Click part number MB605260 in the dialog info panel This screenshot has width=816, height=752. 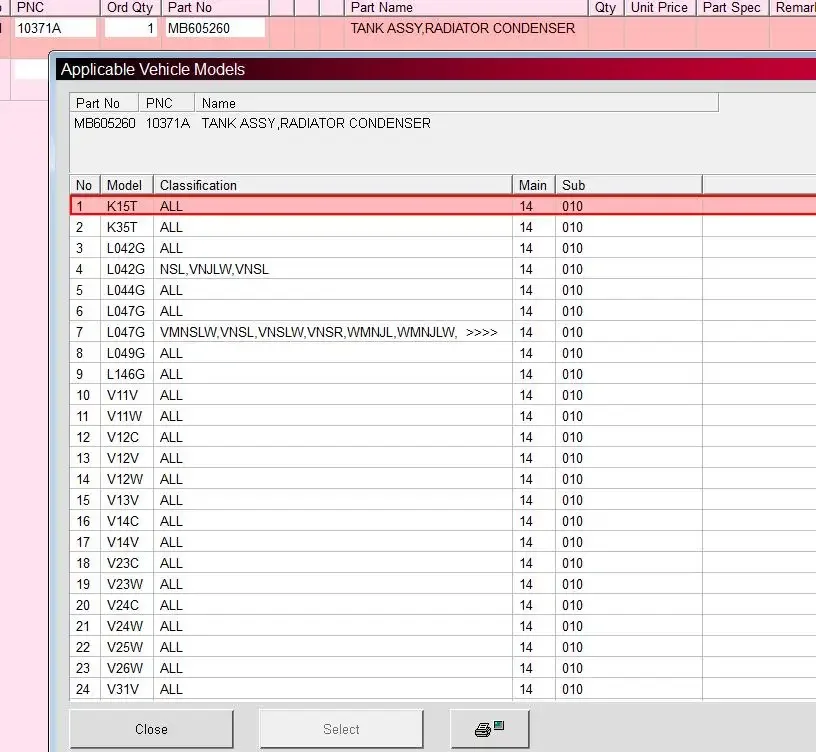[105, 123]
